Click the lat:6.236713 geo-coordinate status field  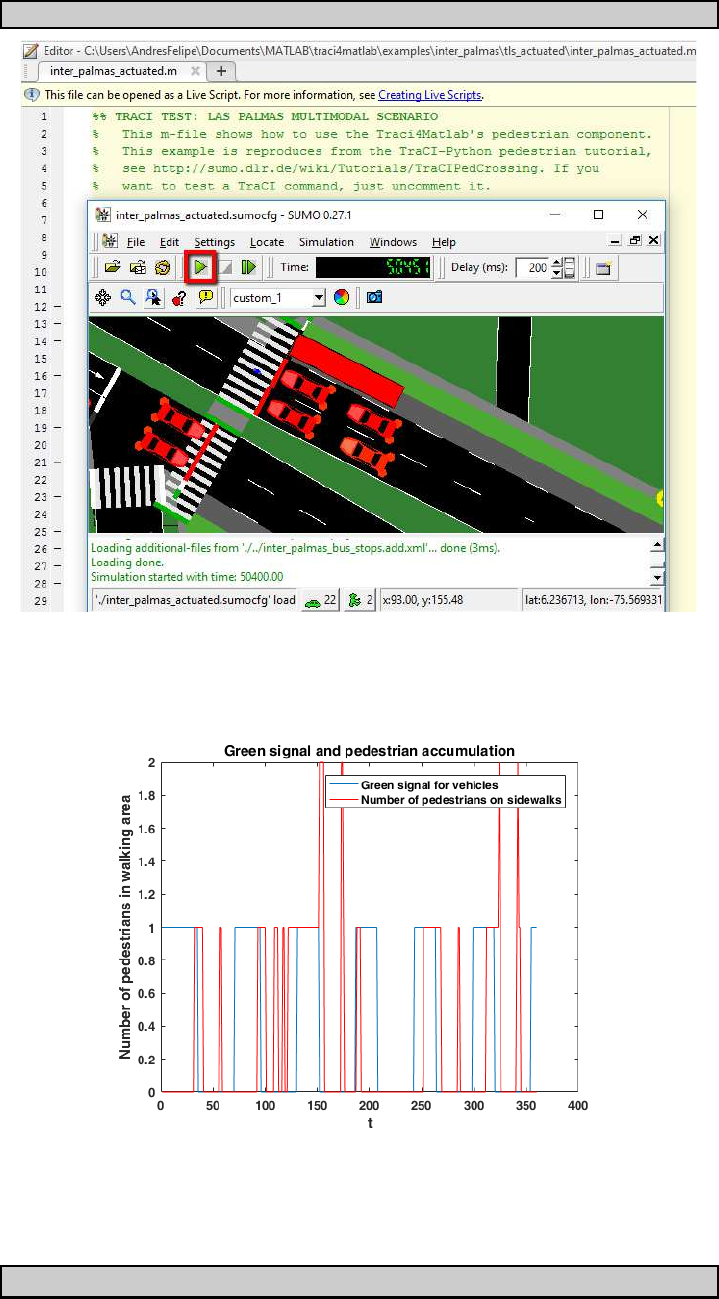pos(593,600)
